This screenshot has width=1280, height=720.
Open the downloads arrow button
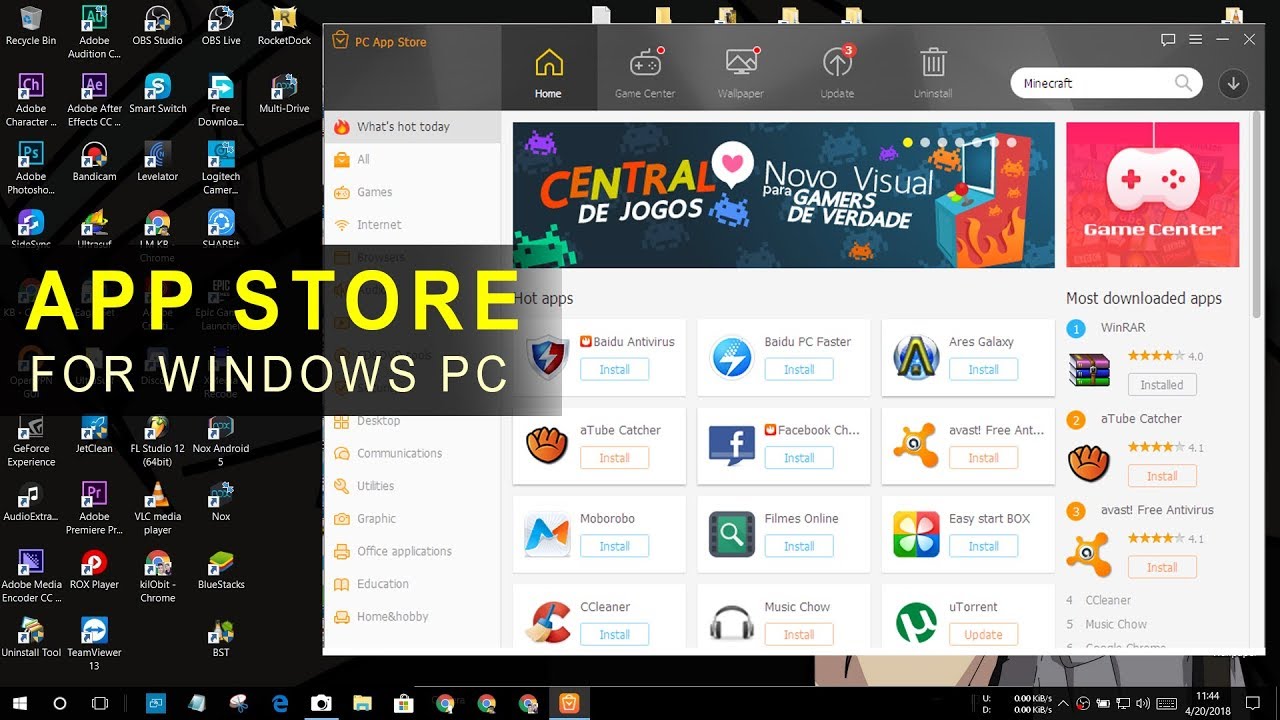(x=1233, y=84)
